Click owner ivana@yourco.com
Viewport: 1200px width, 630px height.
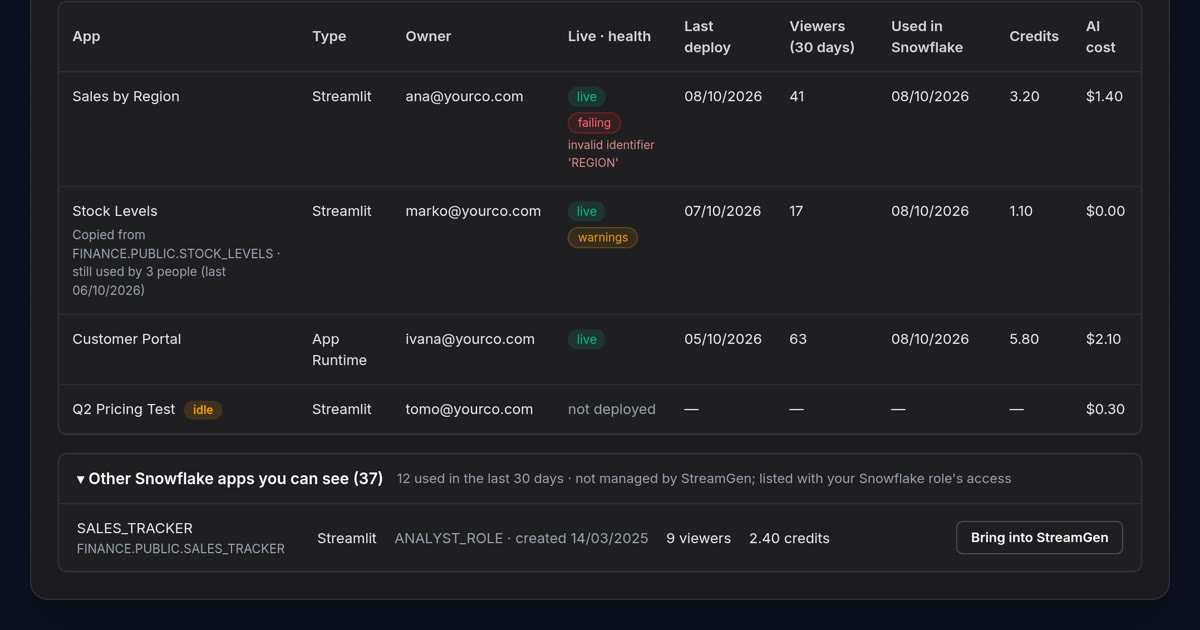[470, 340]
